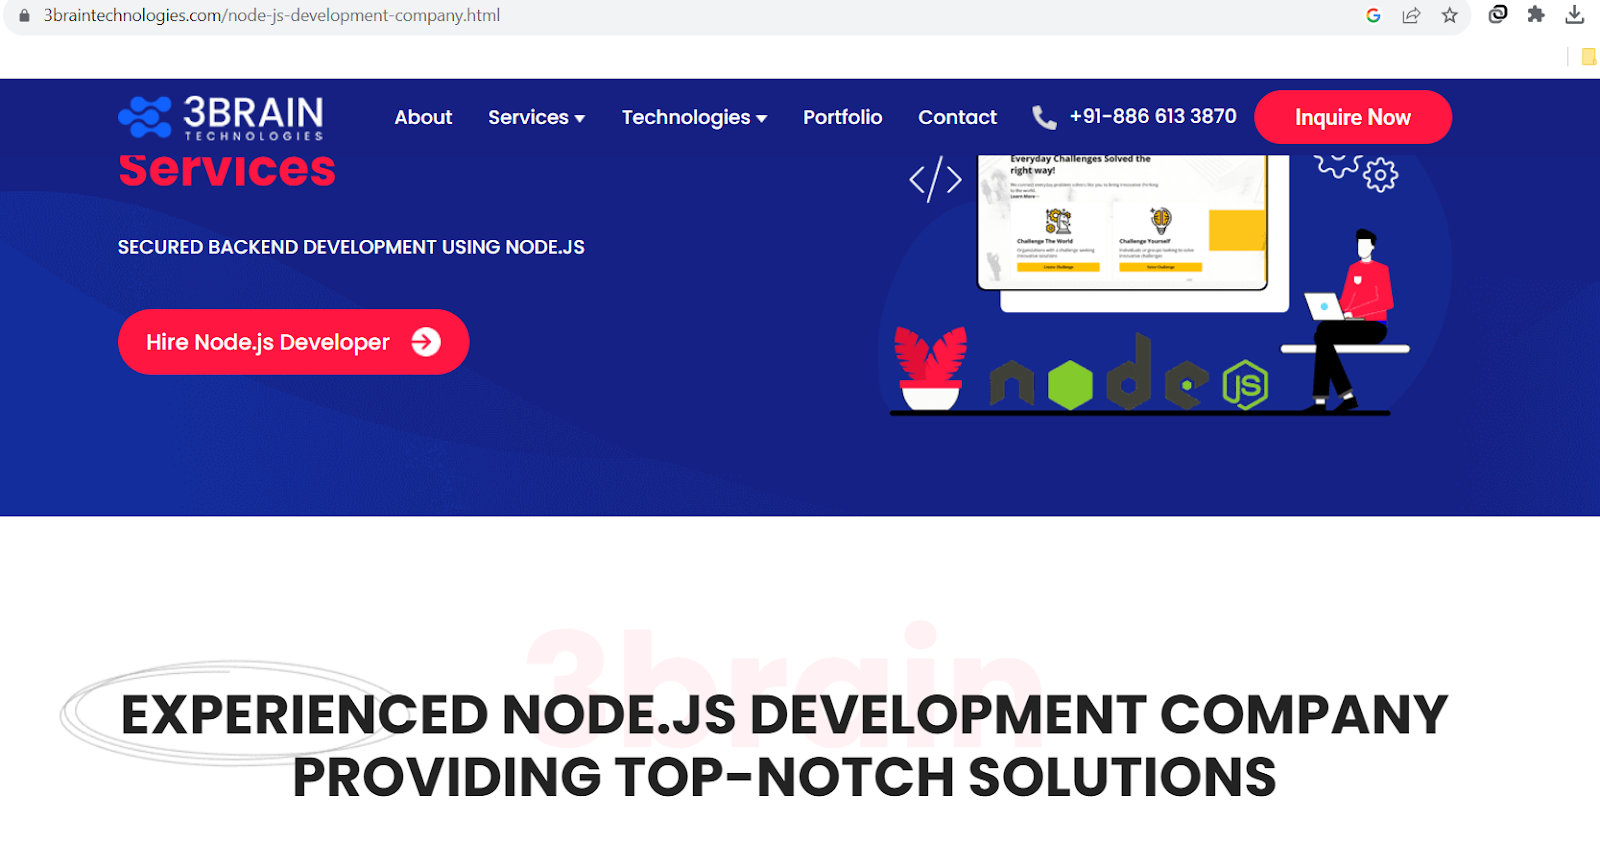The height and width of the screenshot is (845, 1600).
Task: Open the browser extensions puzzle icon
Action: (x=1536, y=14)
